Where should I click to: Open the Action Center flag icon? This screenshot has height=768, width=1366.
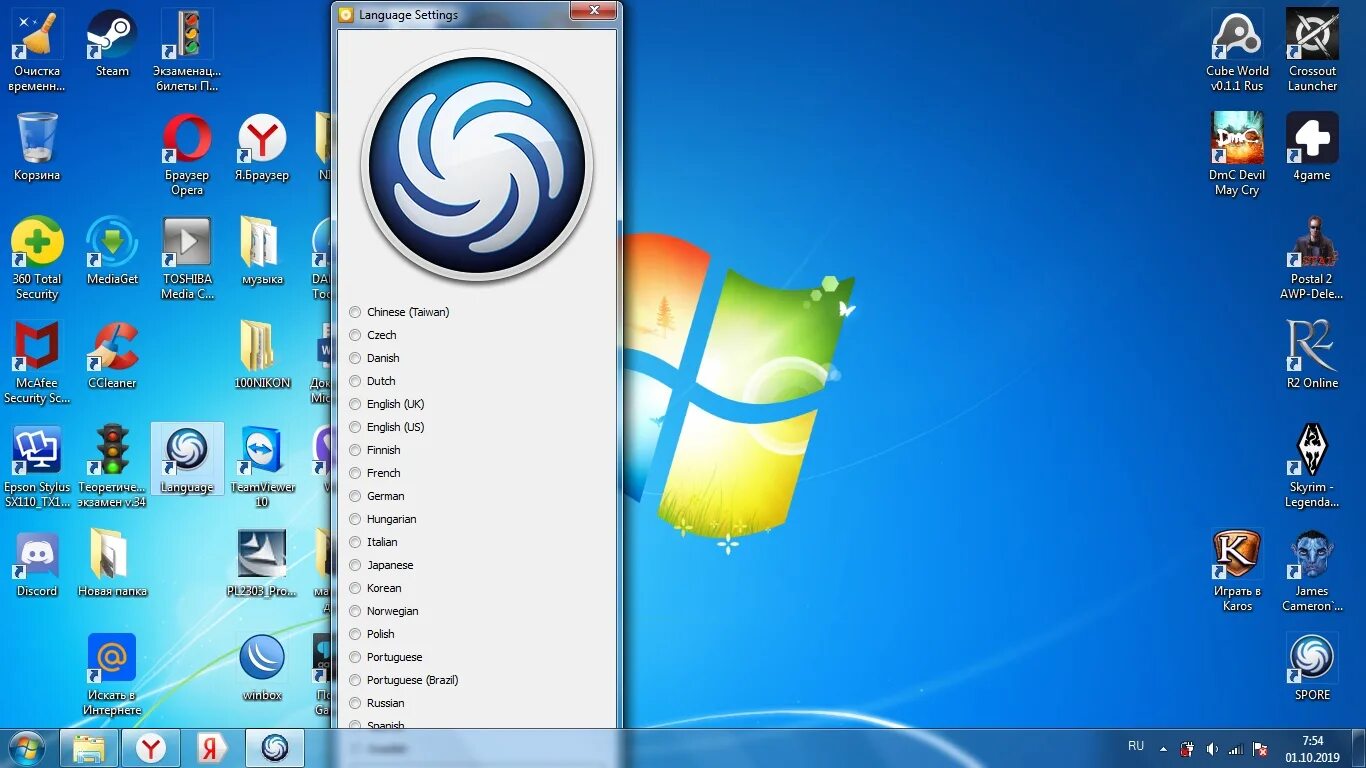click(1261, 748)
